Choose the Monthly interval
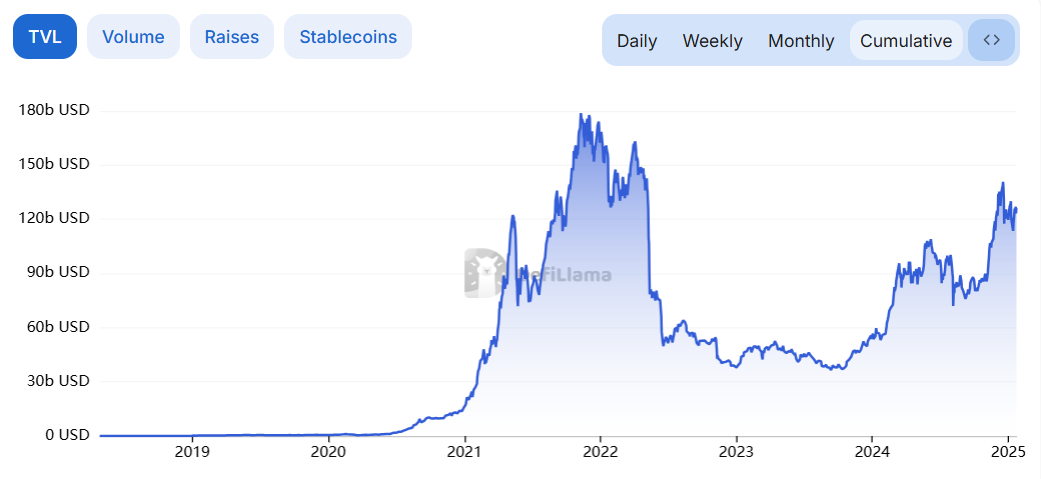Viewport: 1041px width, 479px height. (801, 41)
